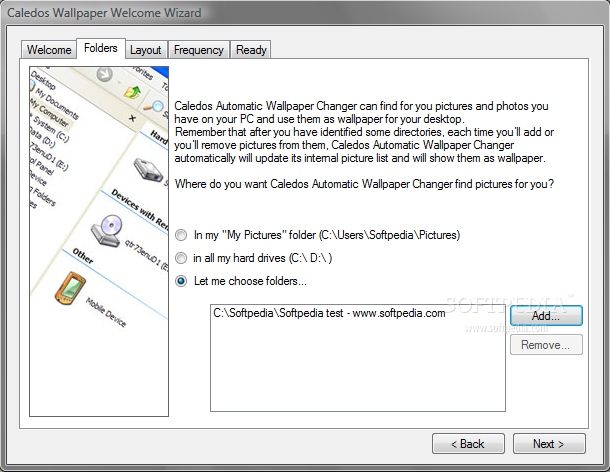The height and width of the screenshot is (472, 610).
Task: Click the hard drive icon in illustration
Action: tap(148, 170)
